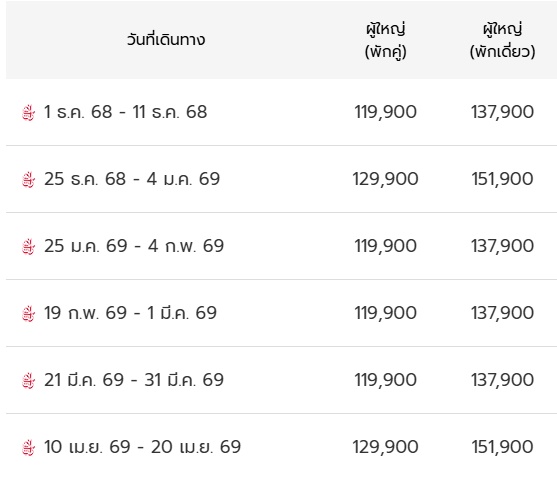
Task: Choose the 25 ม.ค. 69 - 4 ก.พ. 69 trip
Action: pyautogui.click(x=134, y=246)
